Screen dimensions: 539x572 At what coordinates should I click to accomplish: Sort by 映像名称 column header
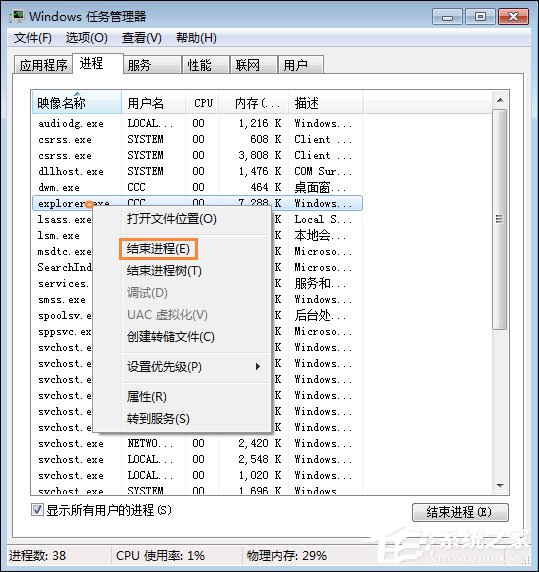tap(77, 103)
